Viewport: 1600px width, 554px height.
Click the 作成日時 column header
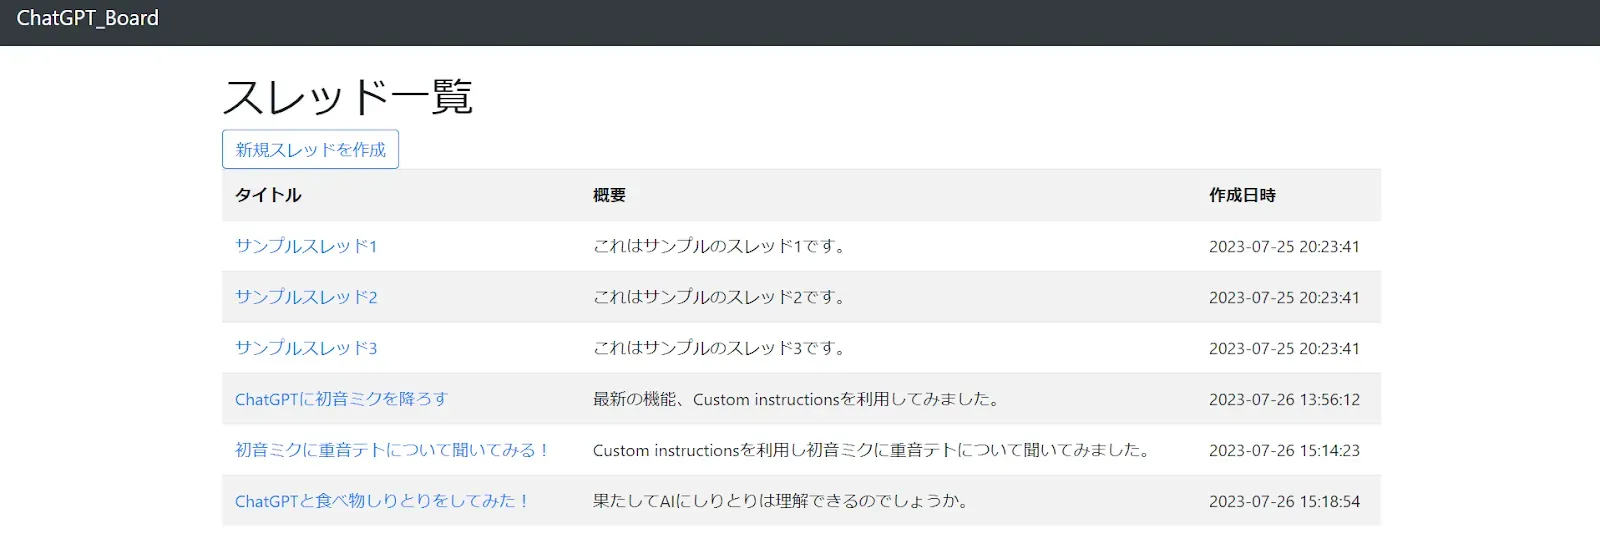point(1242,195)
